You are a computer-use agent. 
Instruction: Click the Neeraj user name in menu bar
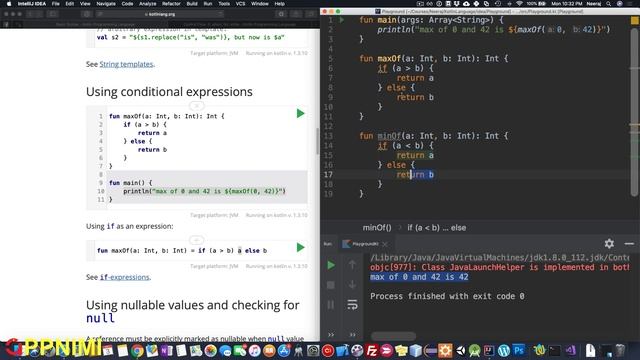(594, 4)
